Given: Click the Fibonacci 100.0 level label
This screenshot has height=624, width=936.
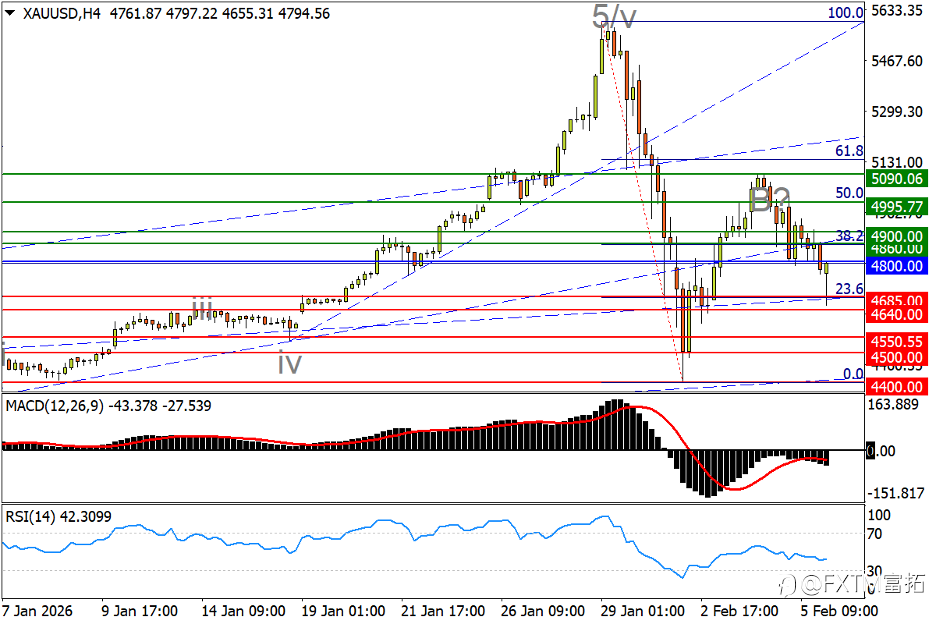Looking at the screenshot, I should [845, 13].
